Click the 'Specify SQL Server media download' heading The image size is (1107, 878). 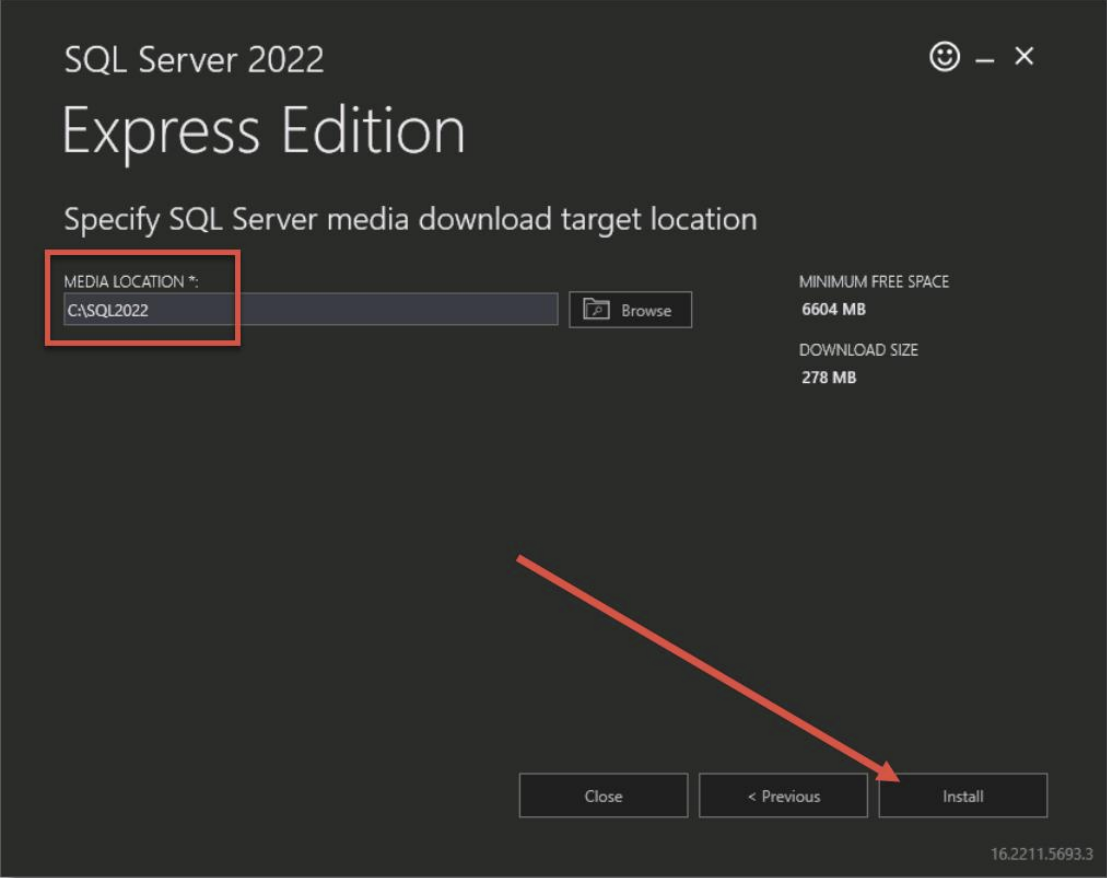[411, 220]
